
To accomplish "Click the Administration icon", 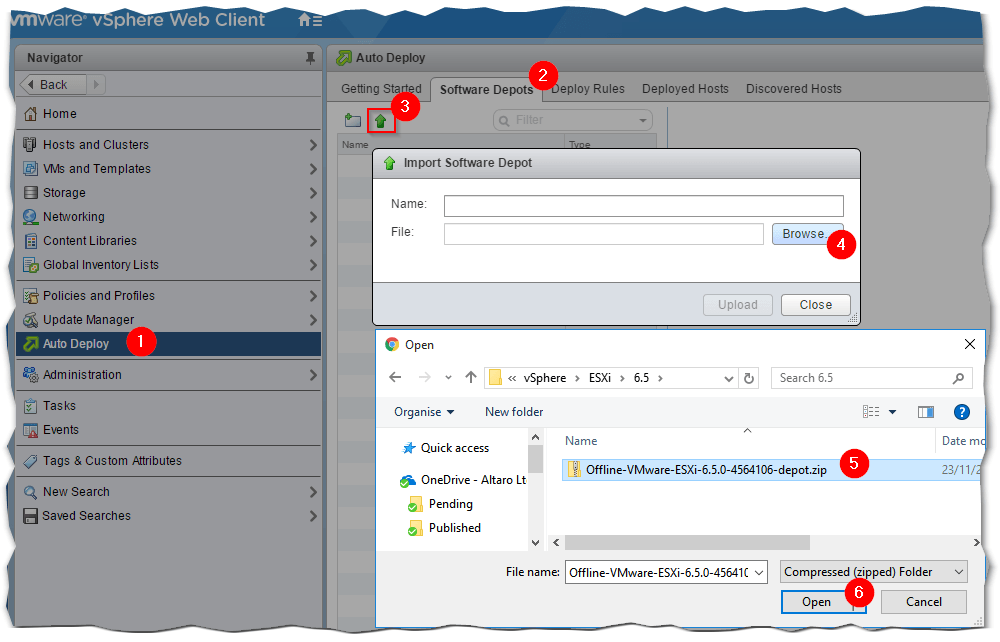I will coord(30,375).
